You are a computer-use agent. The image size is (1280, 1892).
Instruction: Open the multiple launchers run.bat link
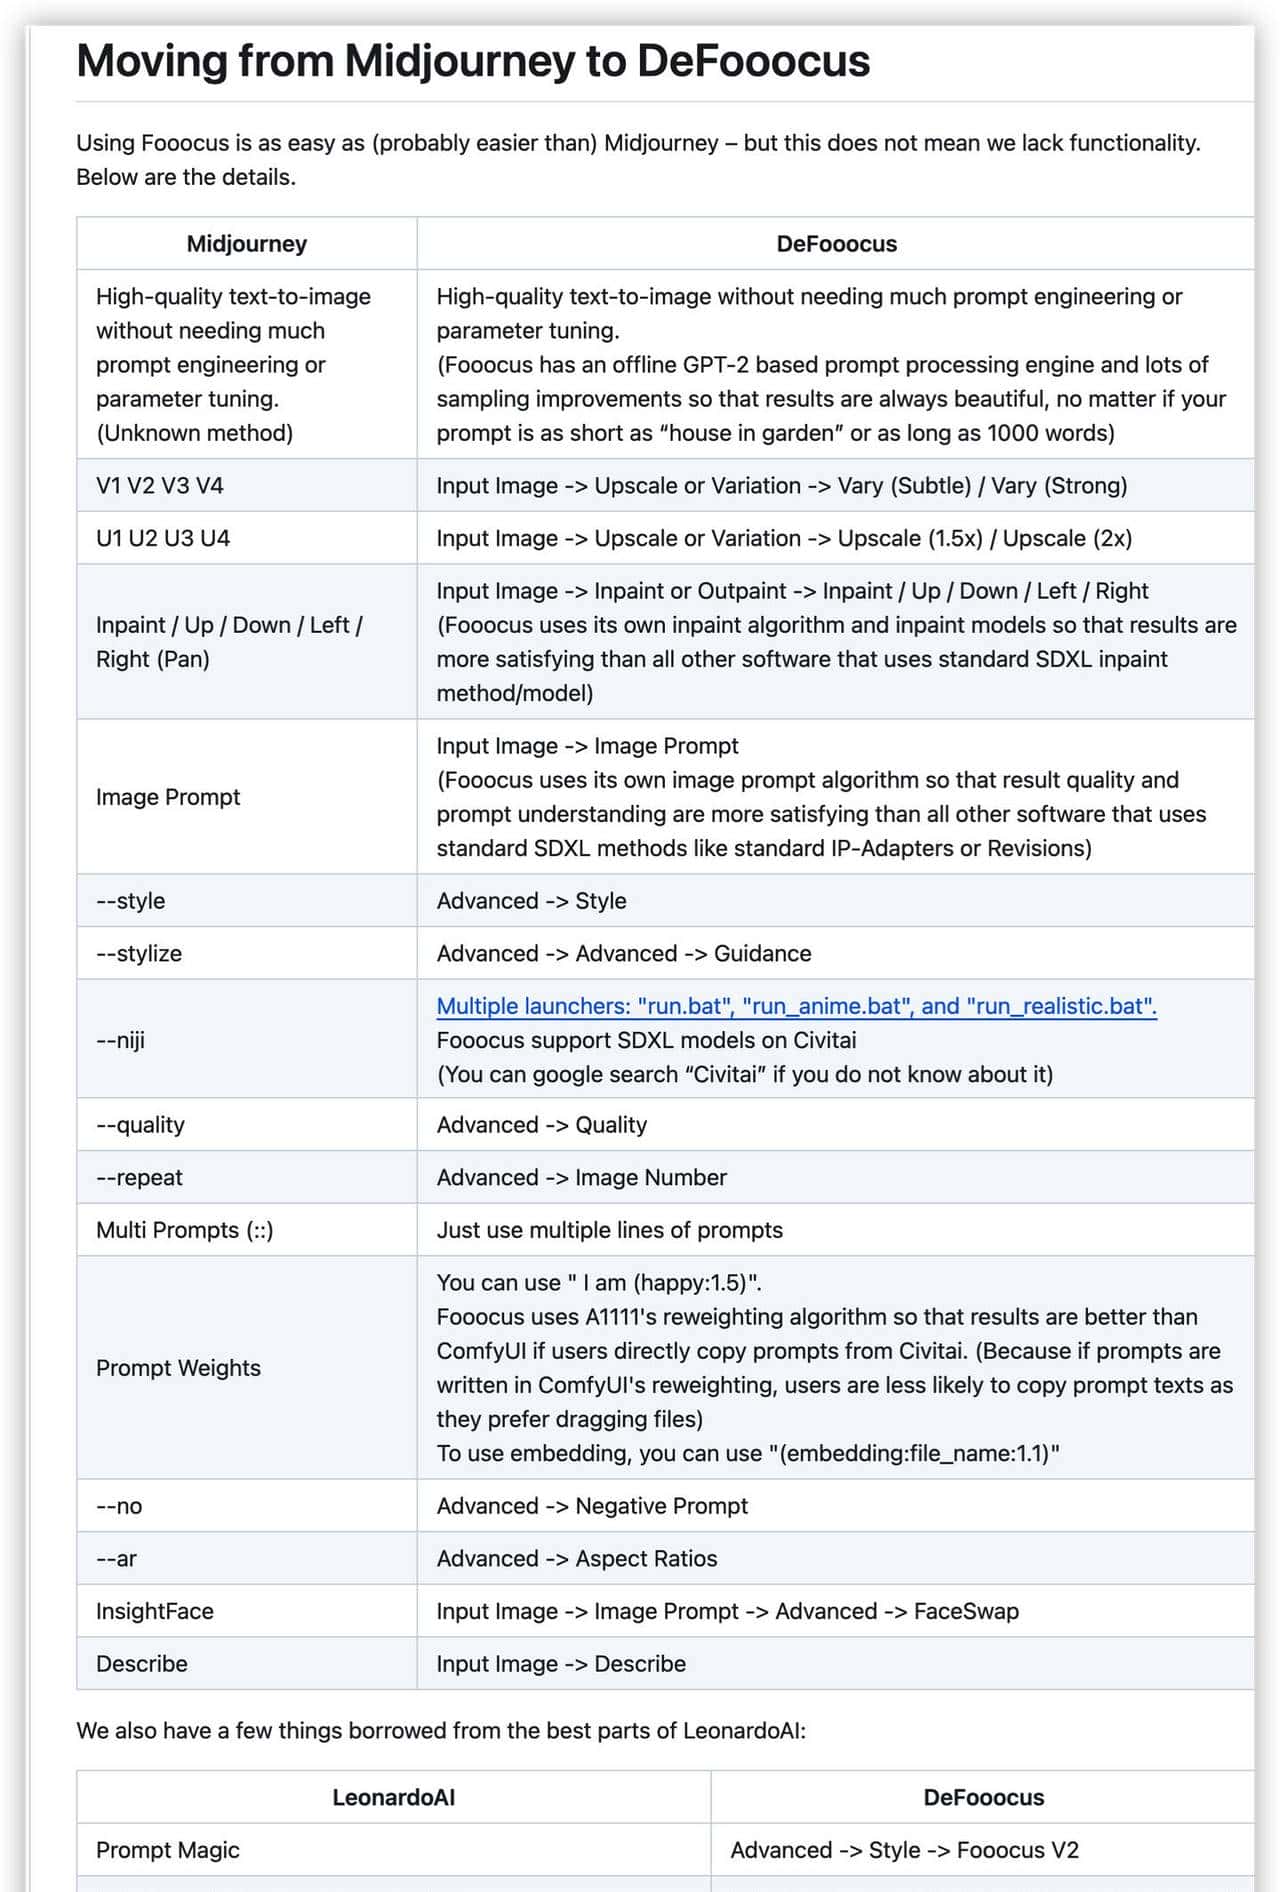796,1006
